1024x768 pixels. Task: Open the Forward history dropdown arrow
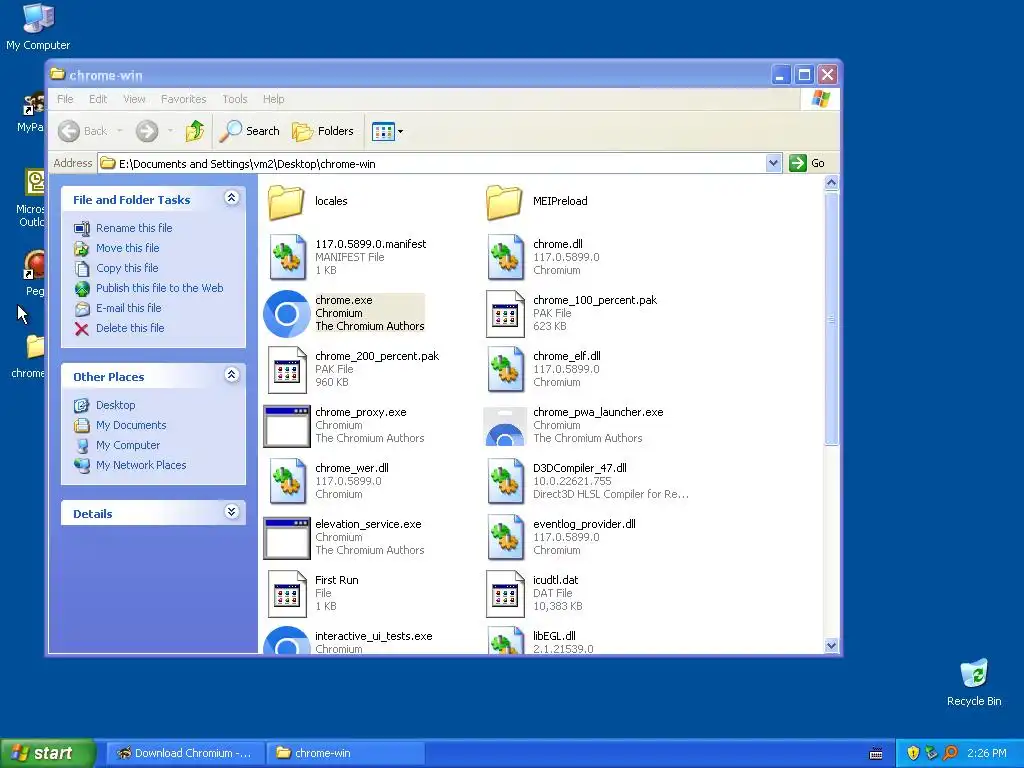pyautogui.click(x=170, y=131)
